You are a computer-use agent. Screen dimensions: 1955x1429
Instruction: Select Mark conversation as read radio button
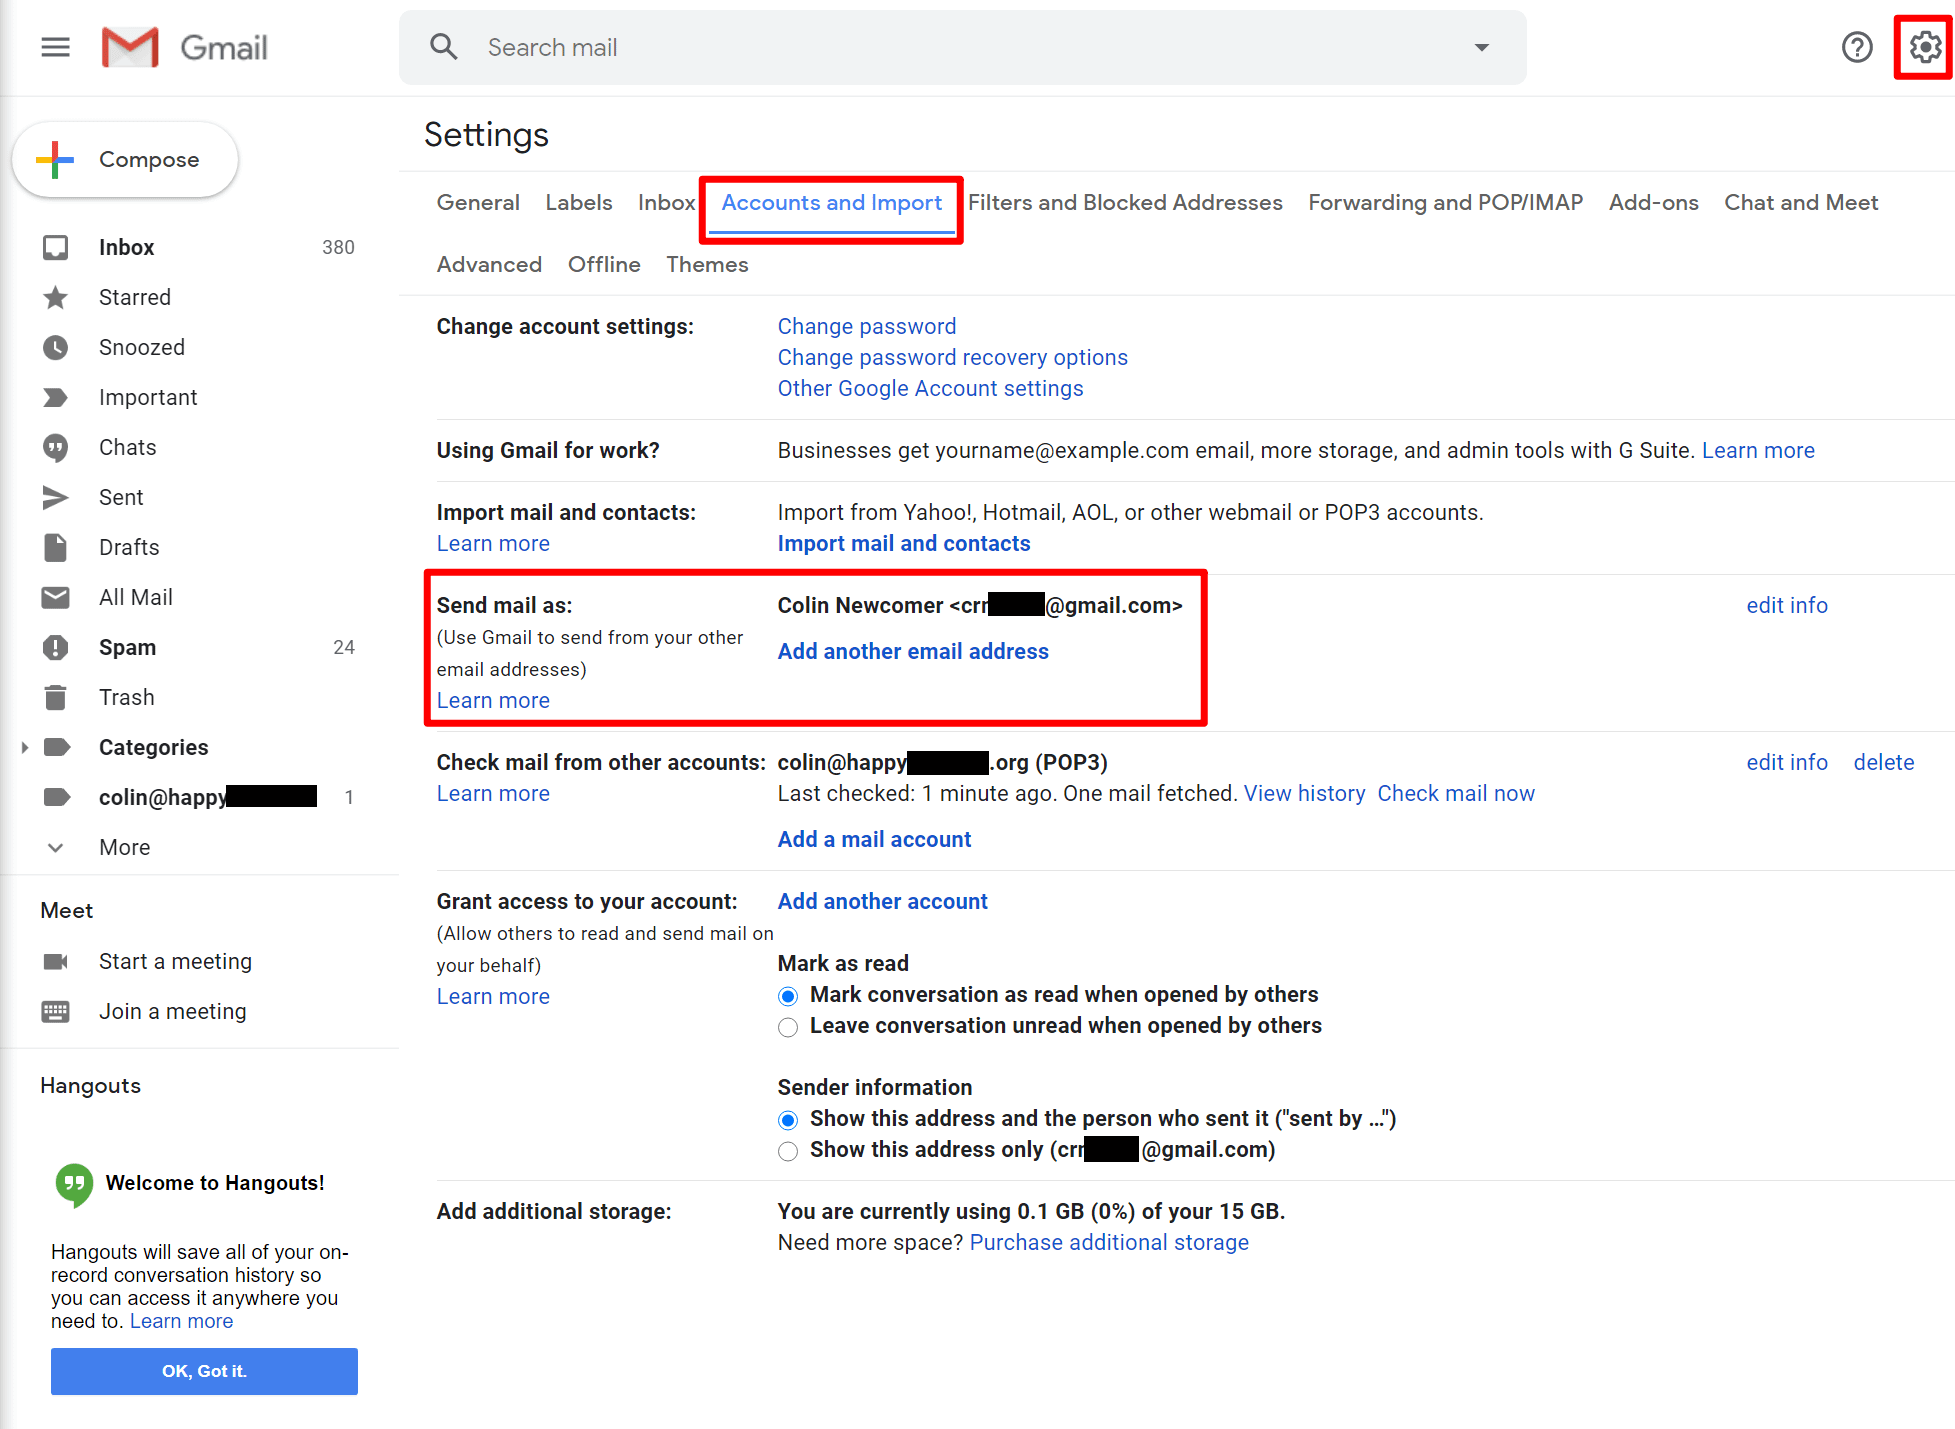(x=786, y=993)
